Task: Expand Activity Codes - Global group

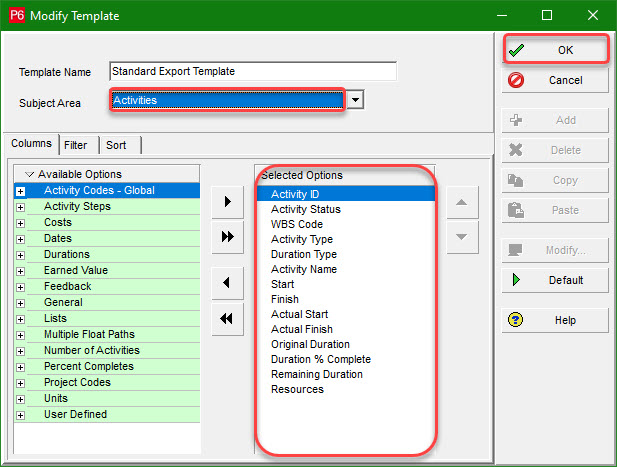Action: tap(20, 191)
